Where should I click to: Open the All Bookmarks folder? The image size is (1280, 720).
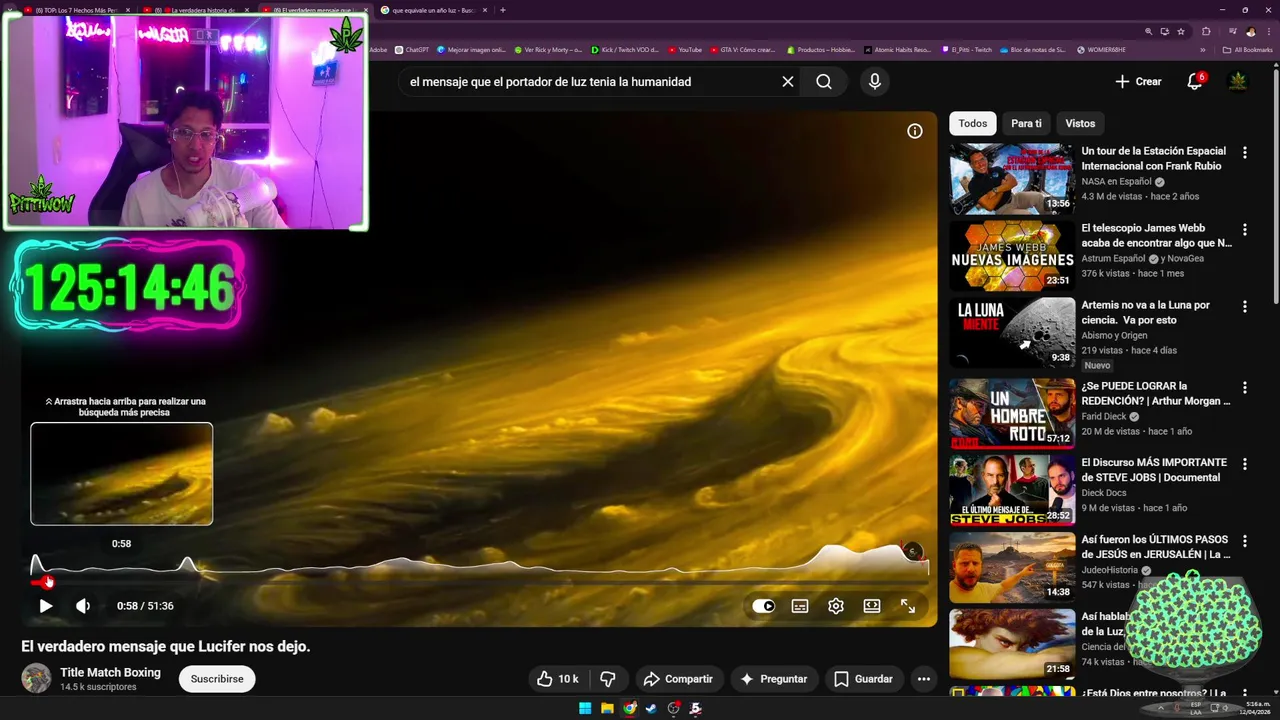point(1248,49)
